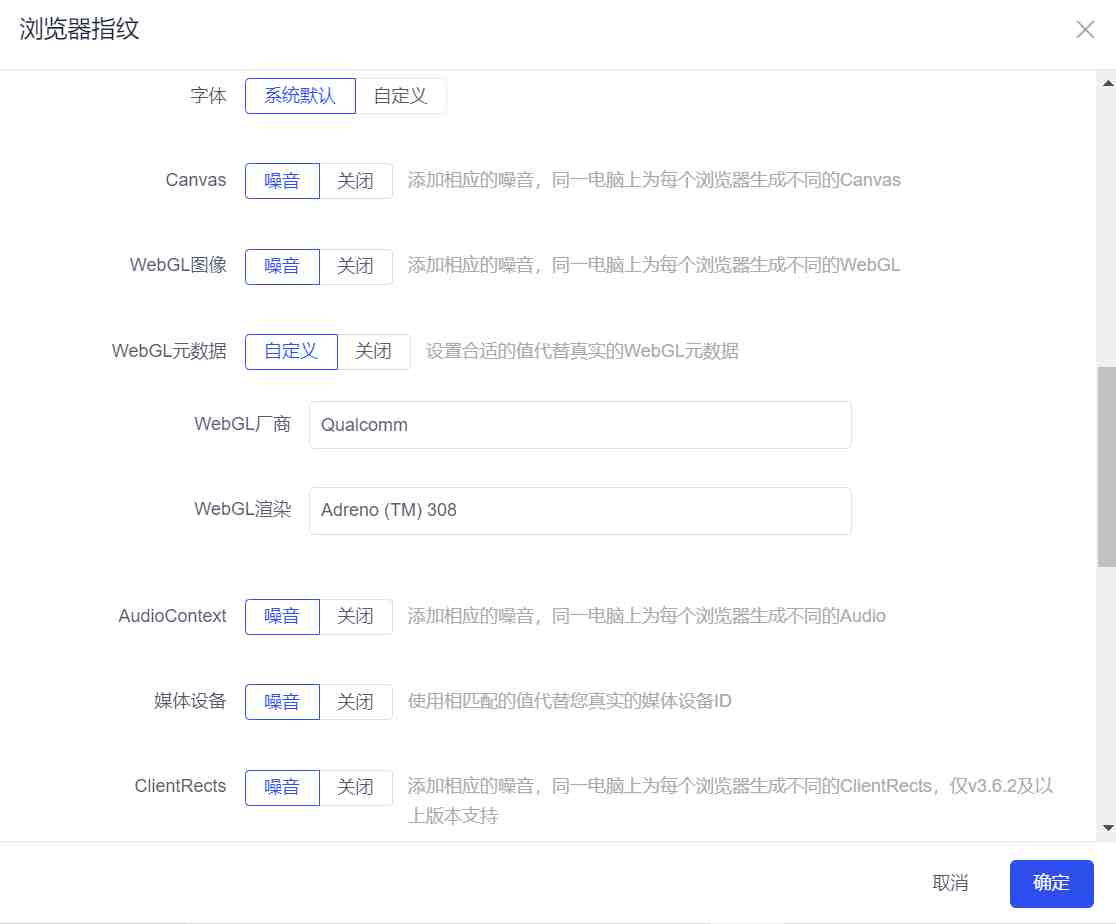This screenshot has width=1116, height=924.
Task: Click the WebGL厂商 input with Qualcomm
Action: click(580, 425)
